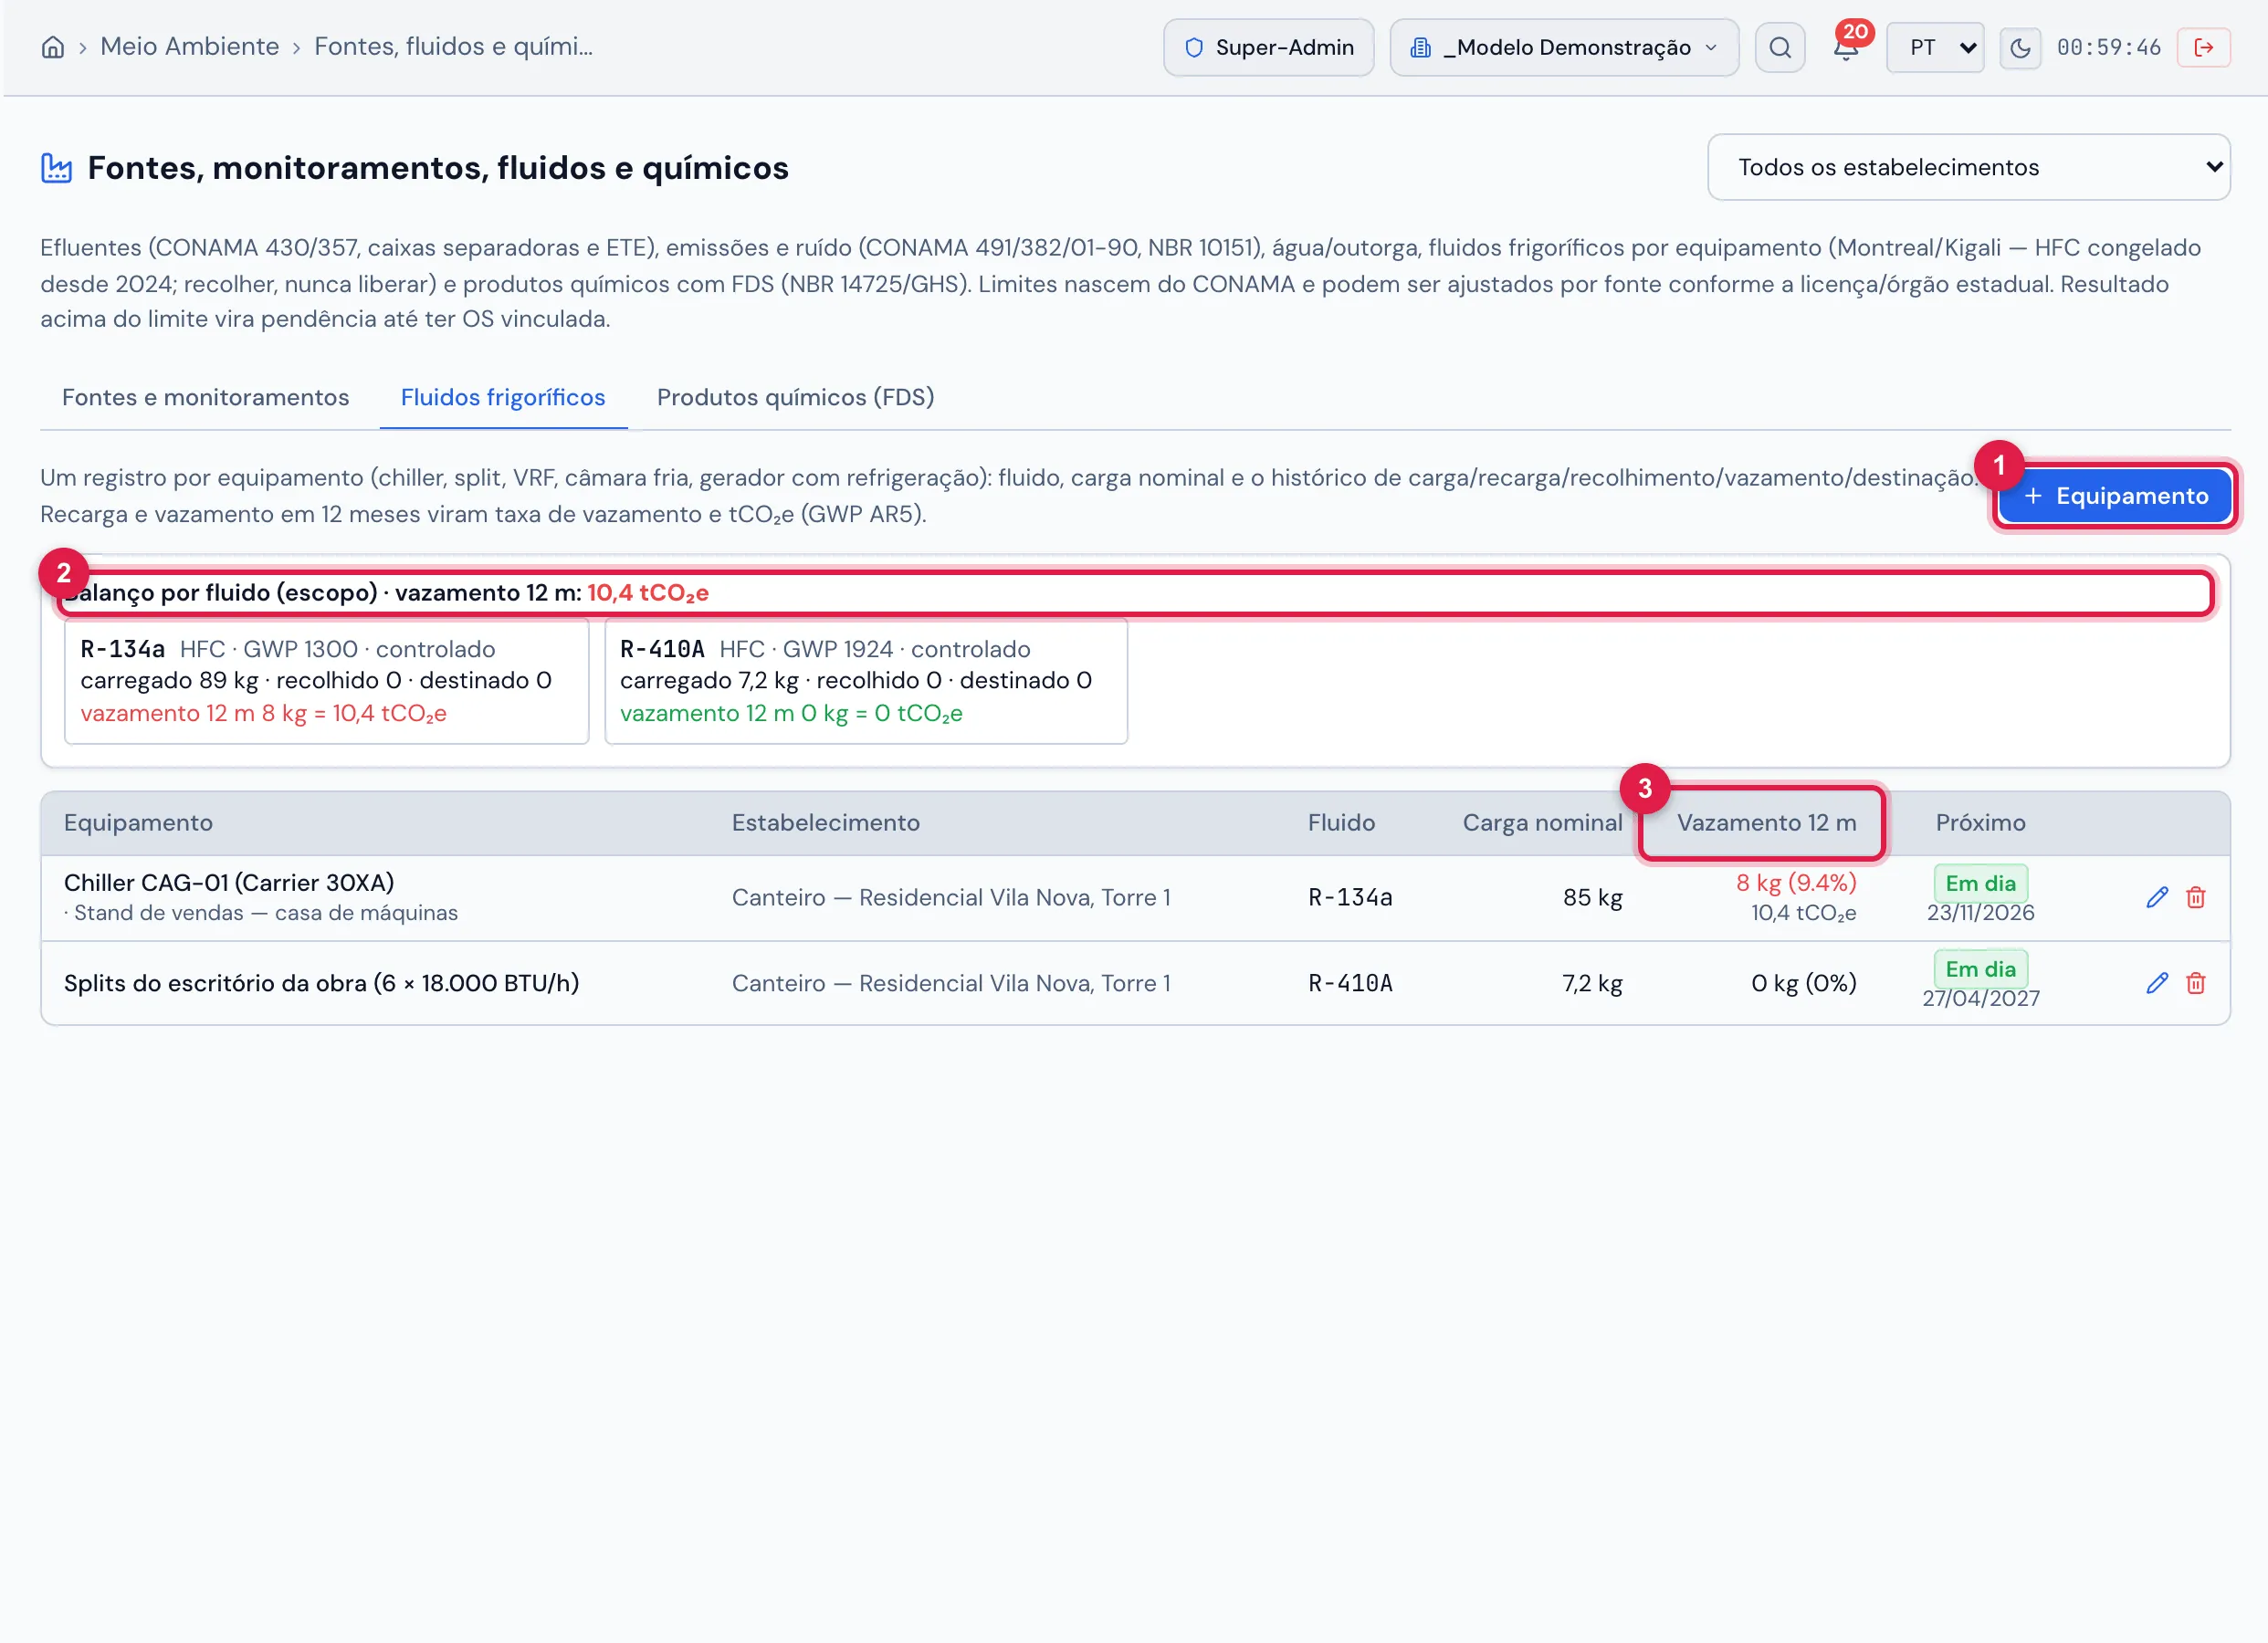Add a new Equipamento with the blue button

pos(2115,496)
